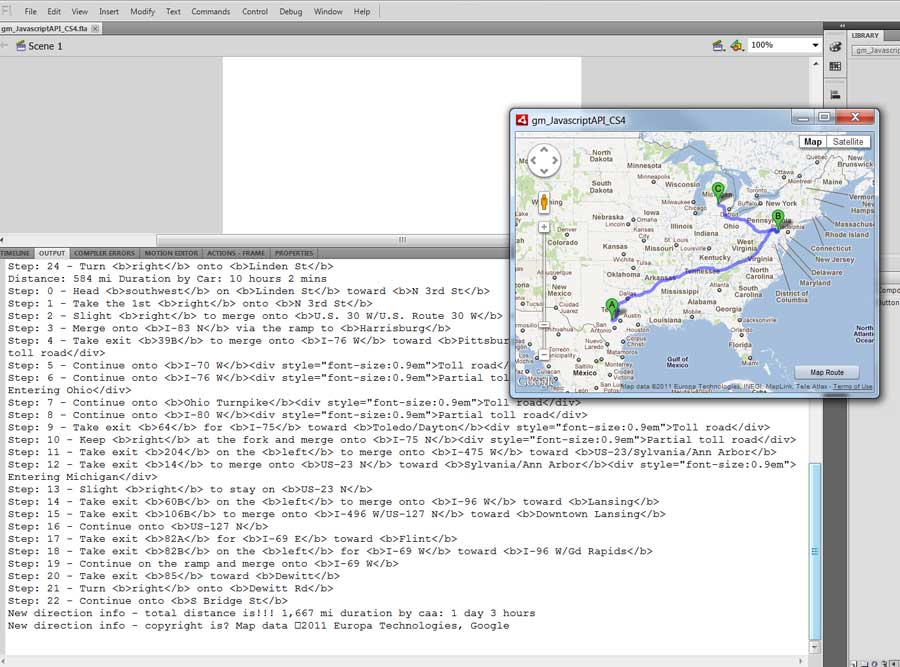Pan the map up with the arrow
Screen dimensions: 900x667
tap(544, 149)
